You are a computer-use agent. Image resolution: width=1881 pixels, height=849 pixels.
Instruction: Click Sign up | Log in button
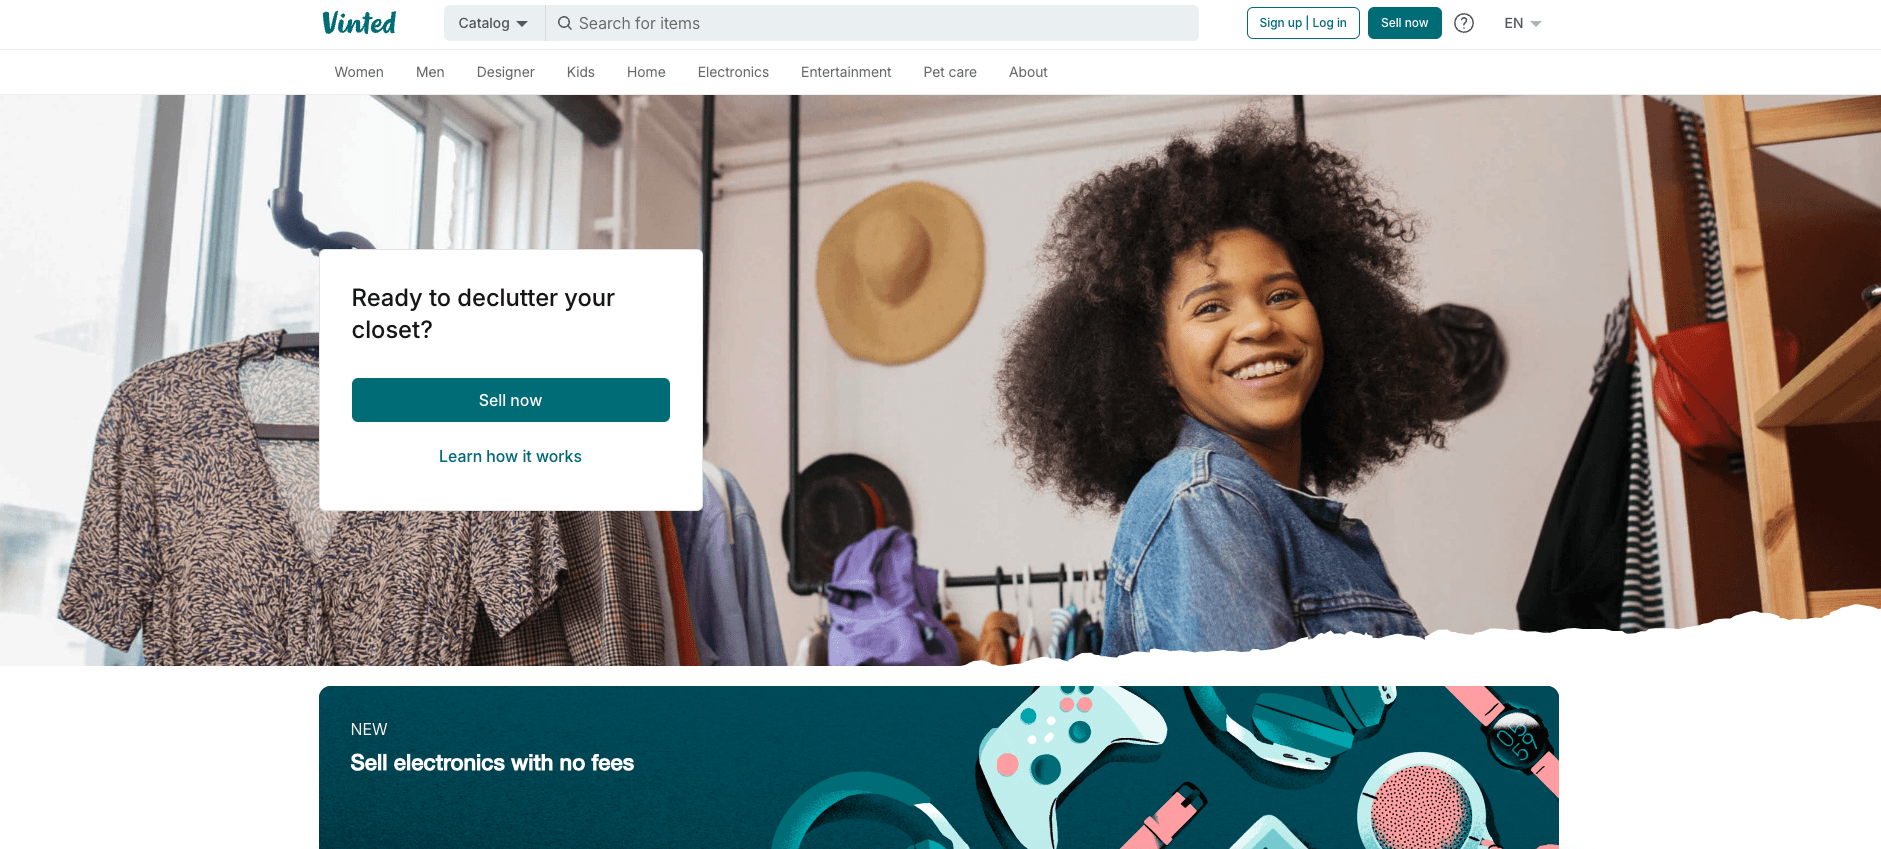(x=1303, y=23)
